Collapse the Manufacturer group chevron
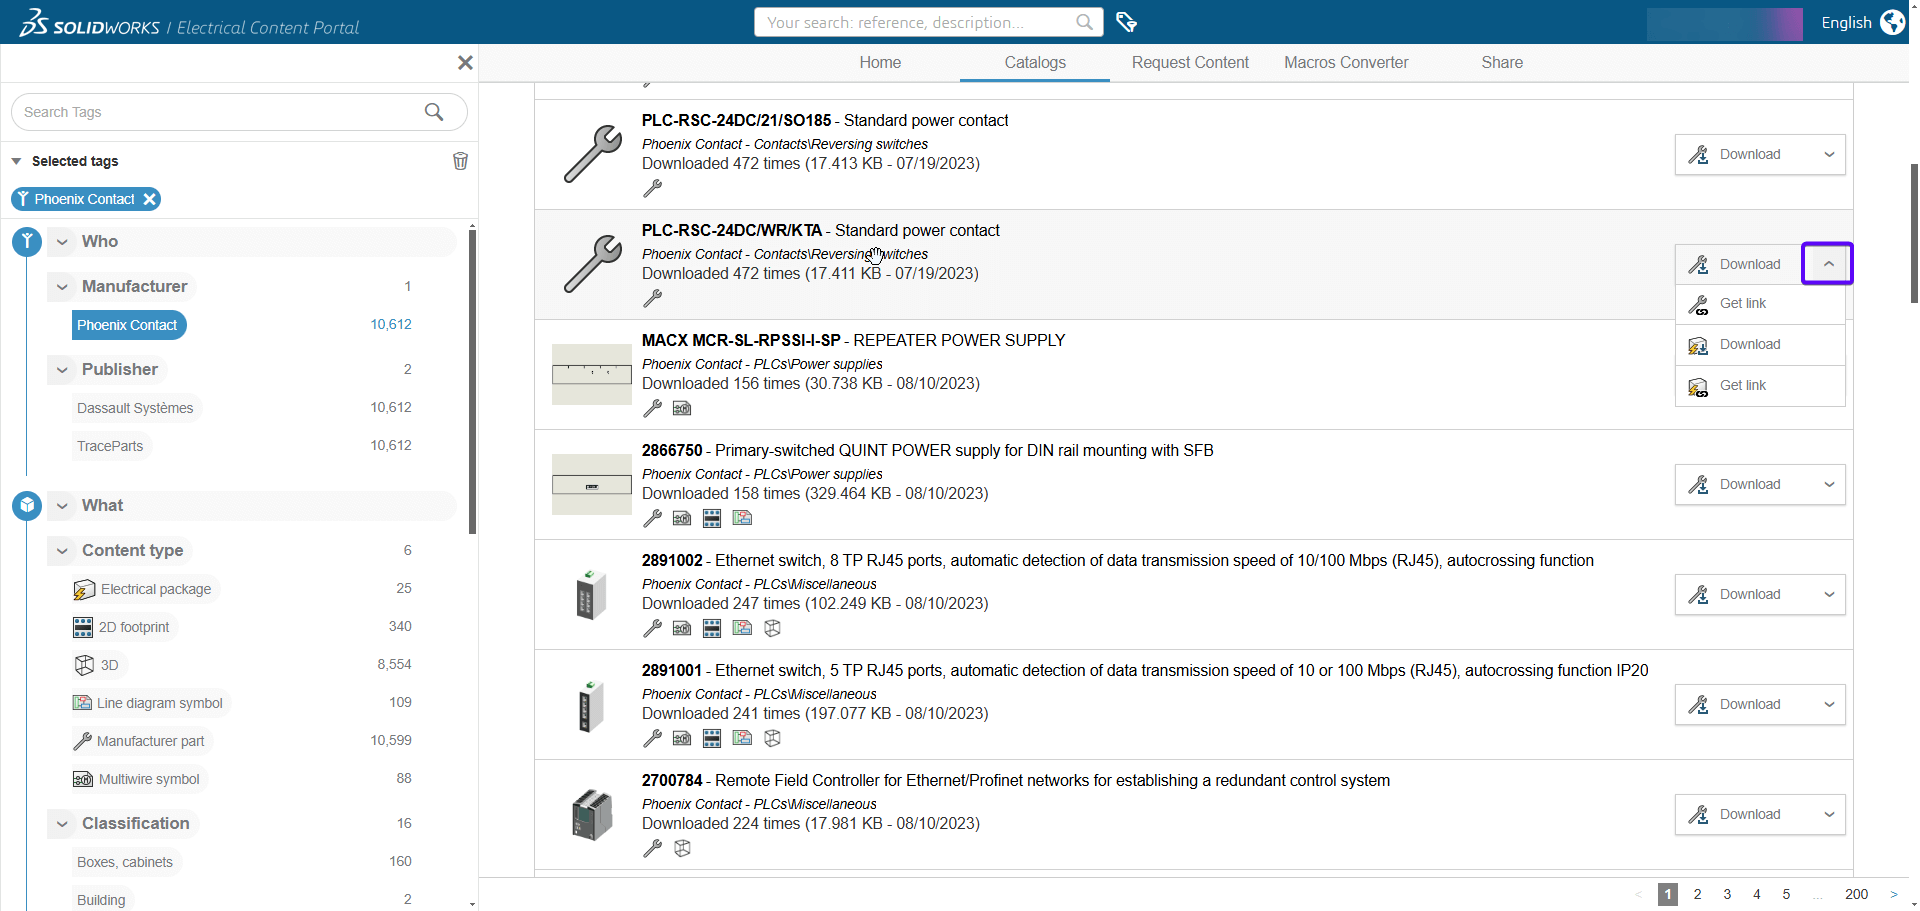The width and height of the screenshot is (1920, 911). 62,286
